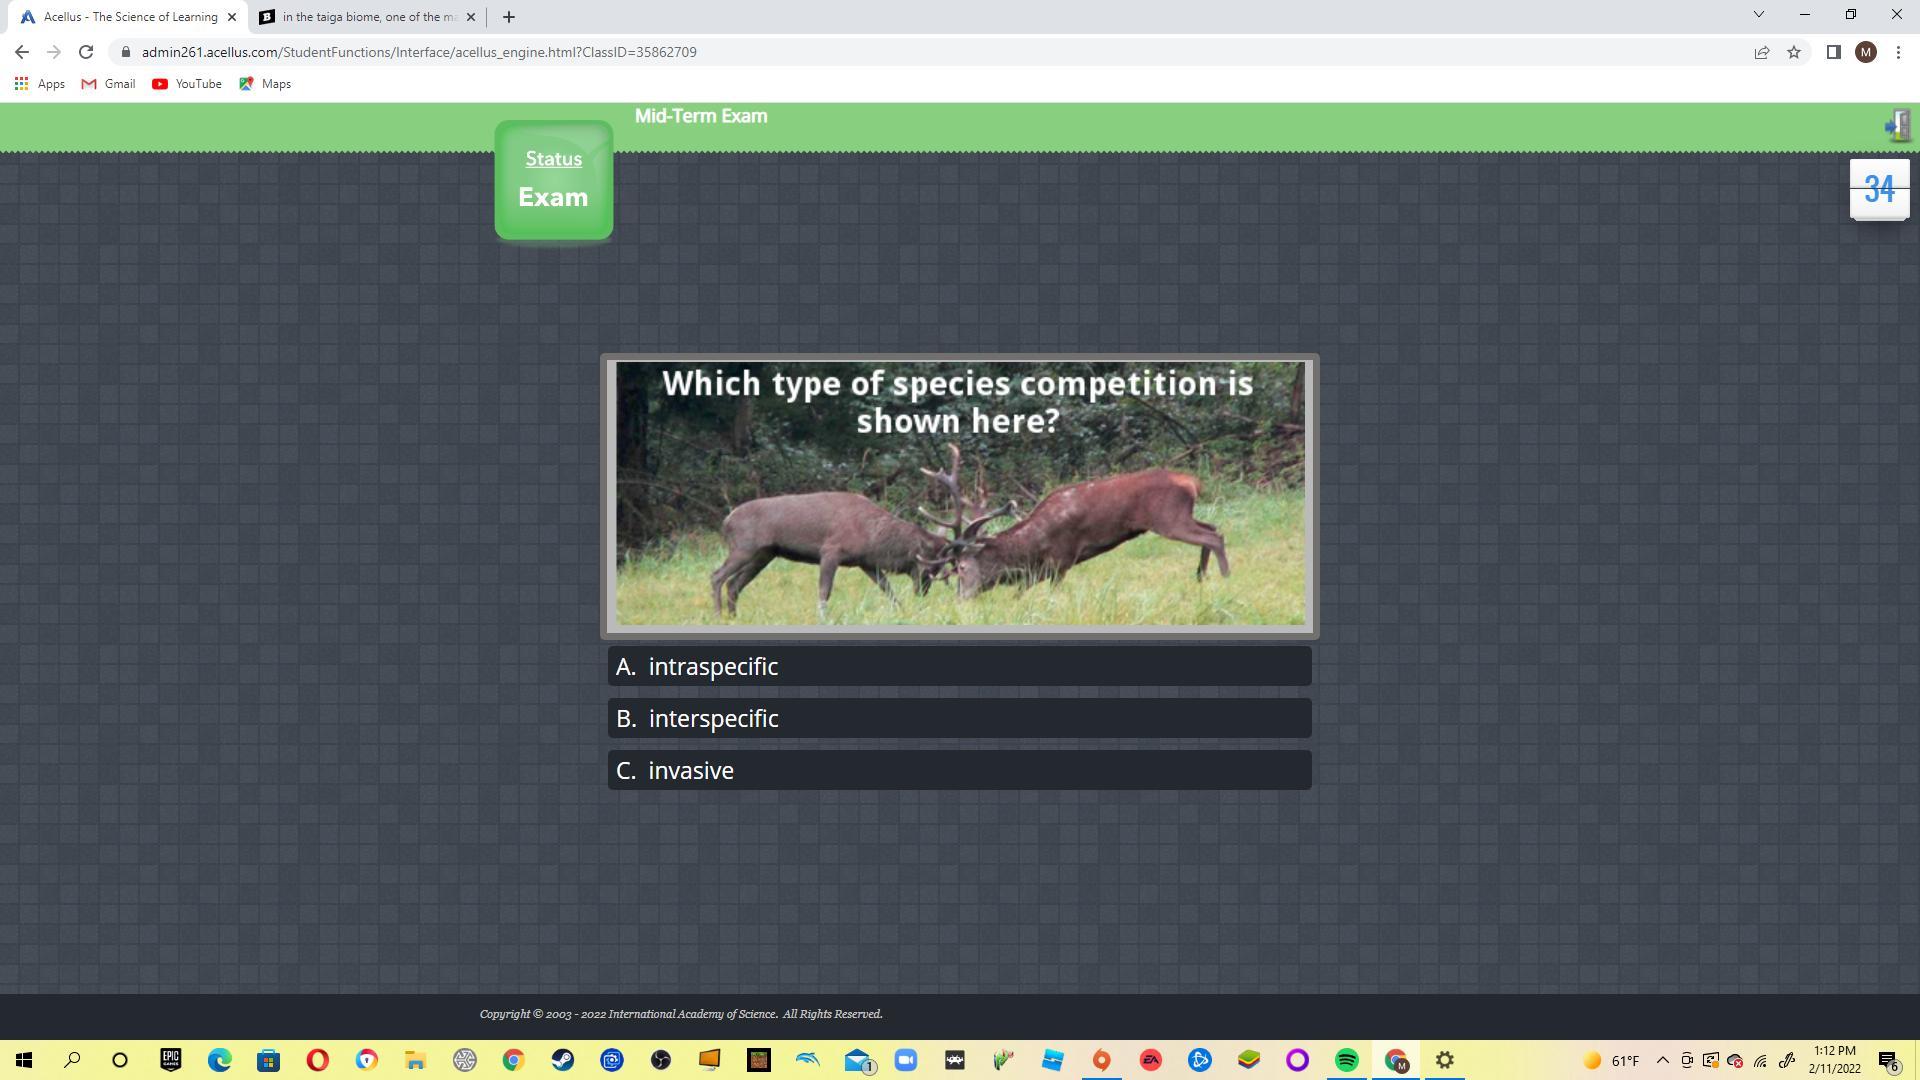
Task: Bookmark this page with the star icon
Action: [1794, 52]
